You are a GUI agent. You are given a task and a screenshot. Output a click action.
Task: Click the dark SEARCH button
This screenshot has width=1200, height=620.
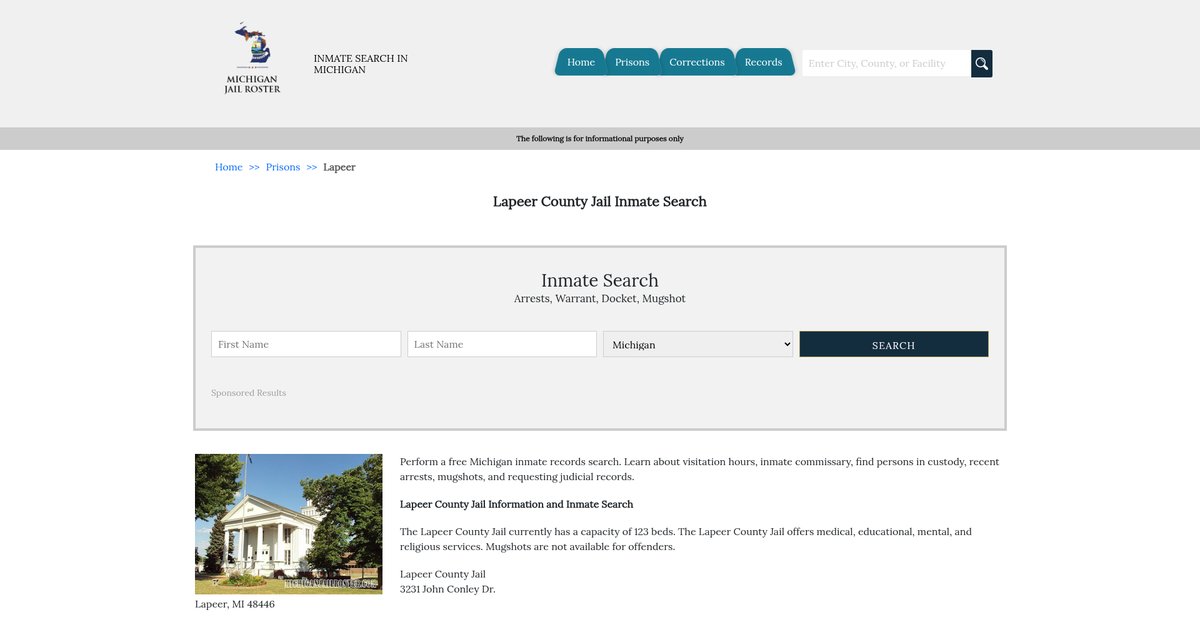894,344
